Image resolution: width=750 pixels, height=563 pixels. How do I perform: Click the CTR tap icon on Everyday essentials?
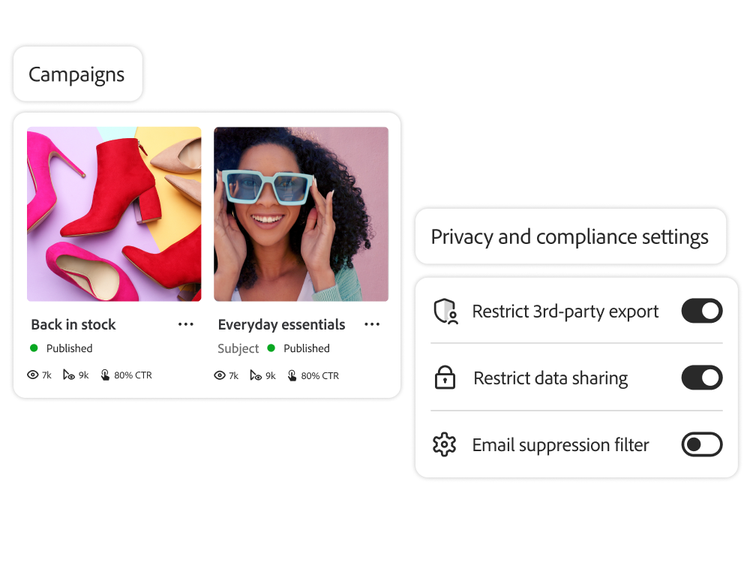[292, 375]
